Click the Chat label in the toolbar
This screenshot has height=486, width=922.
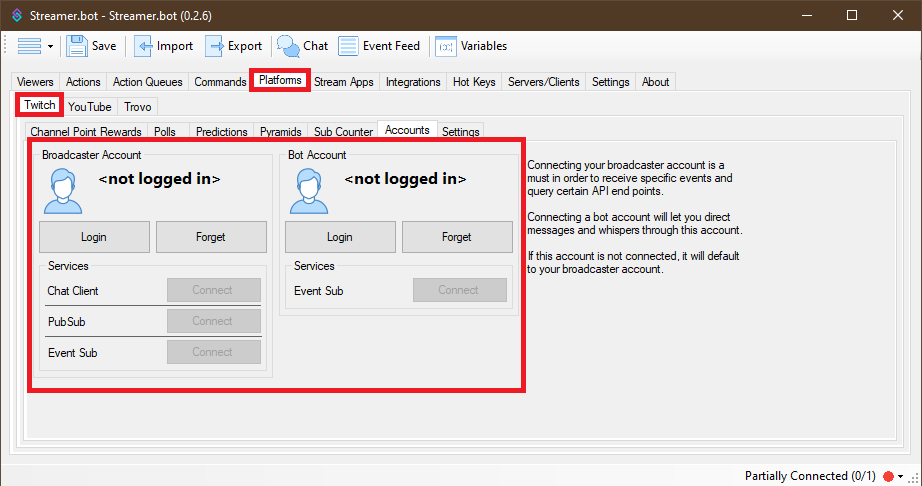[x=315, y=46]
